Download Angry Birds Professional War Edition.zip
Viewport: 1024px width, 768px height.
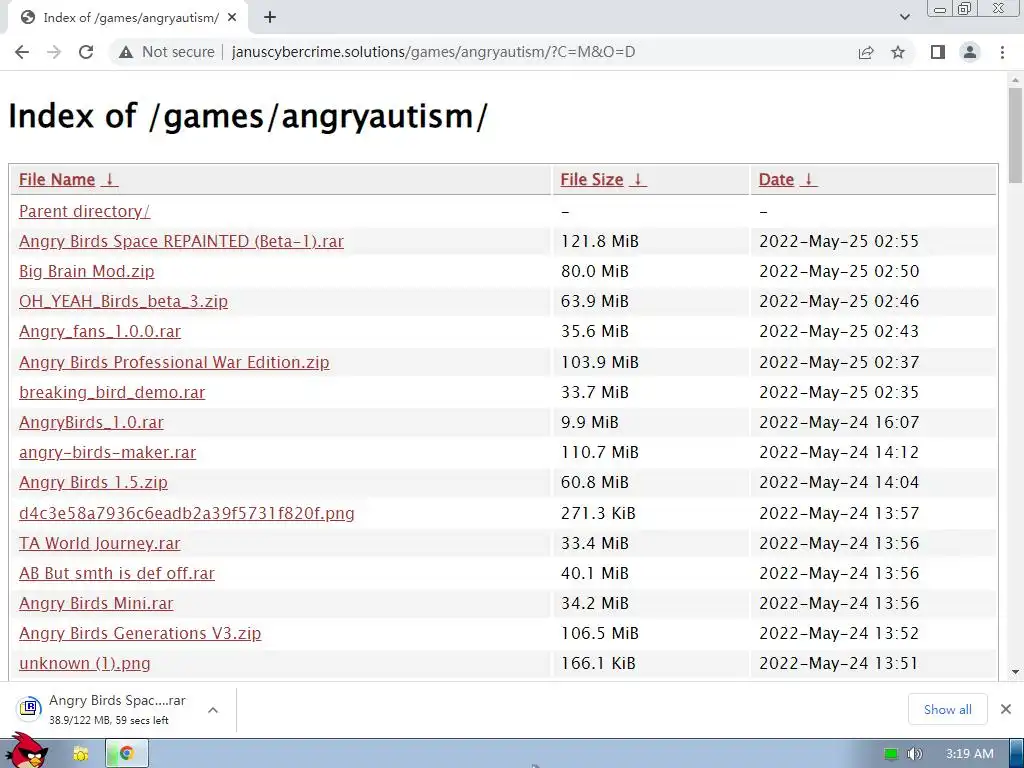pos(174,362)
